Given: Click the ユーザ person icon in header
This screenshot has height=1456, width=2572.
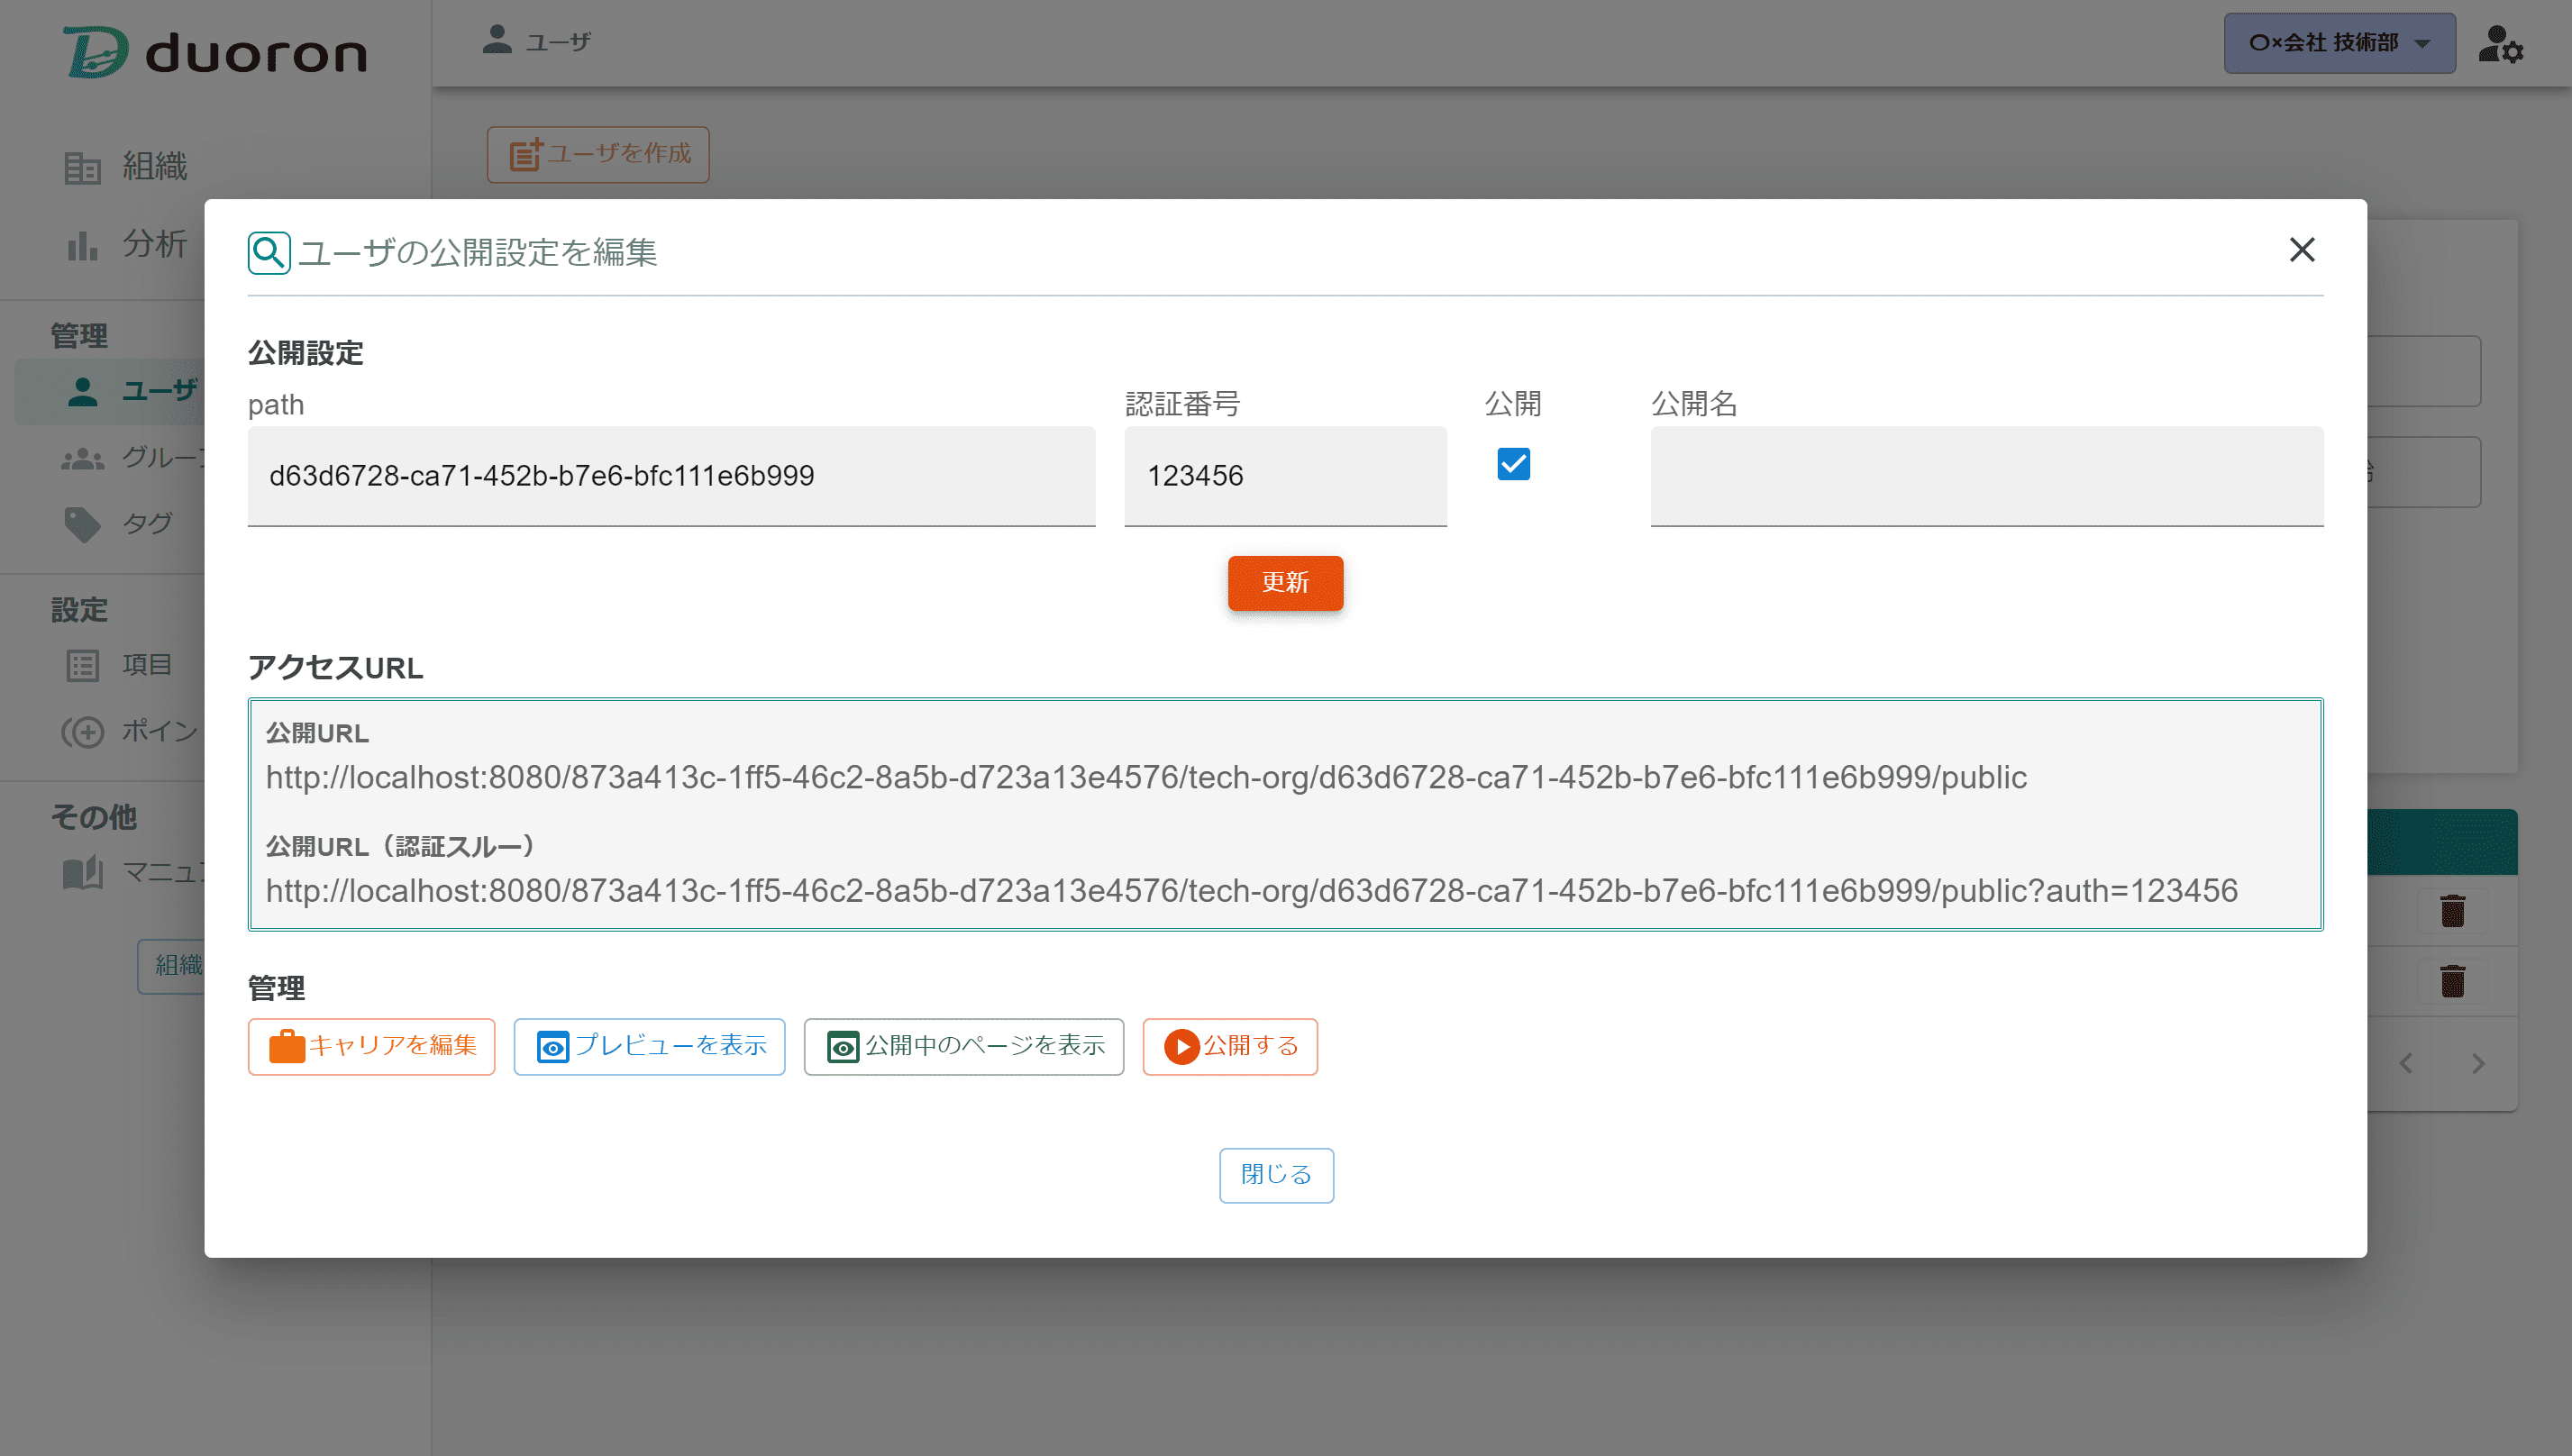Looking at the screenshot, I should 497,39.
